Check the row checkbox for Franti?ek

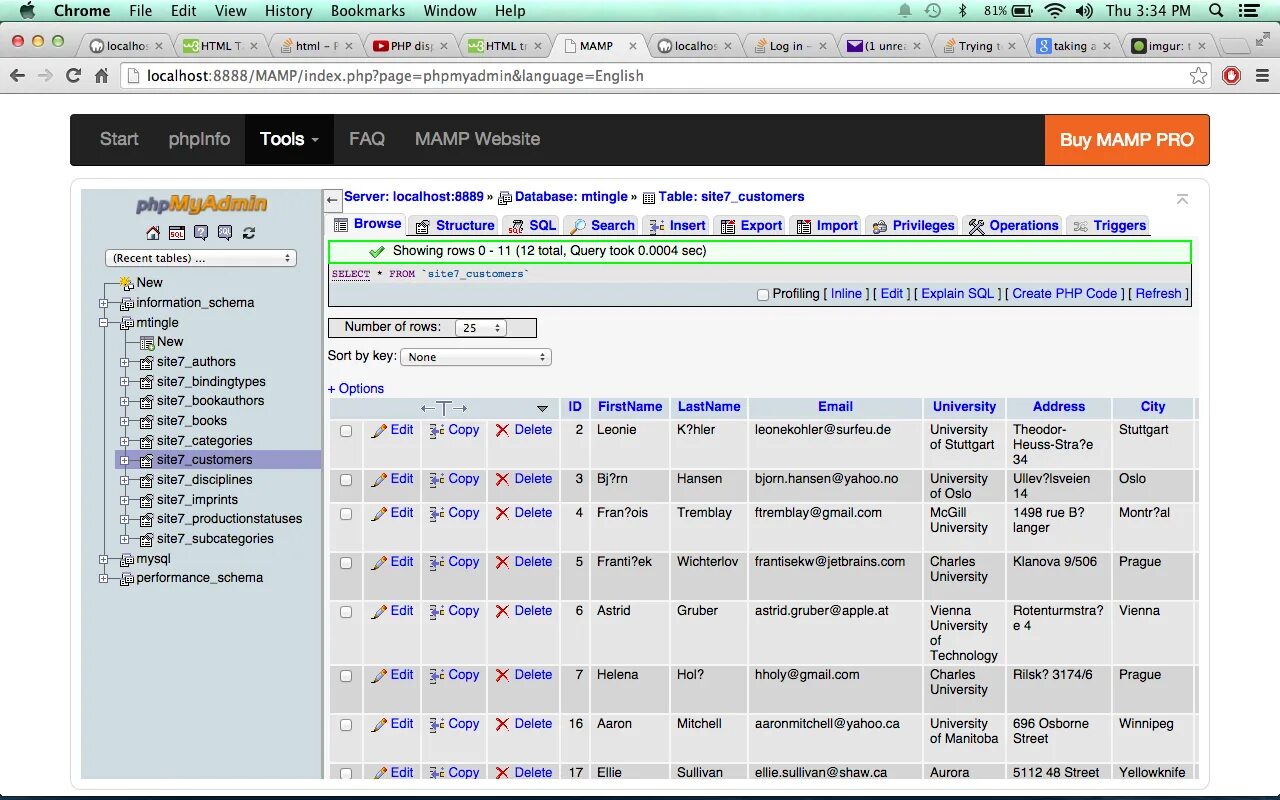(346, 563)
